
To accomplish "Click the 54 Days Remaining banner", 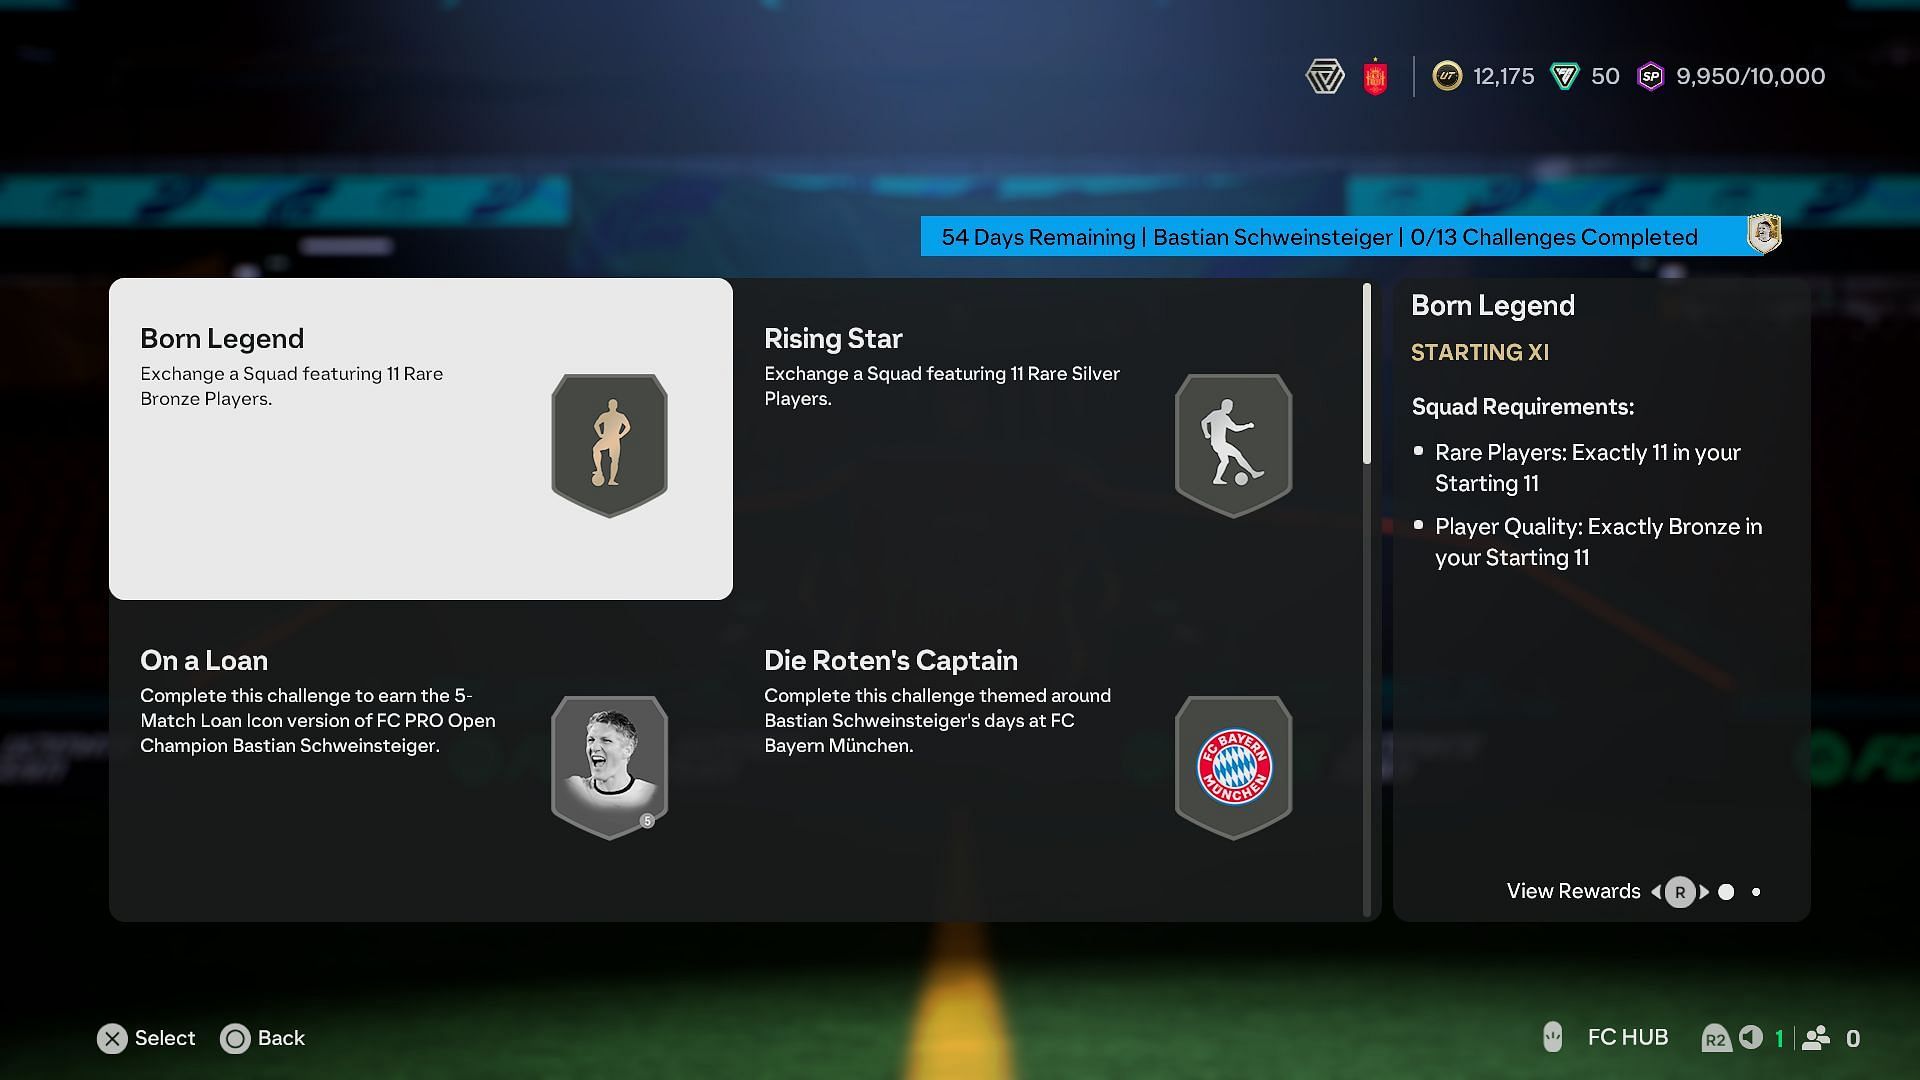I will [1319, 236].
